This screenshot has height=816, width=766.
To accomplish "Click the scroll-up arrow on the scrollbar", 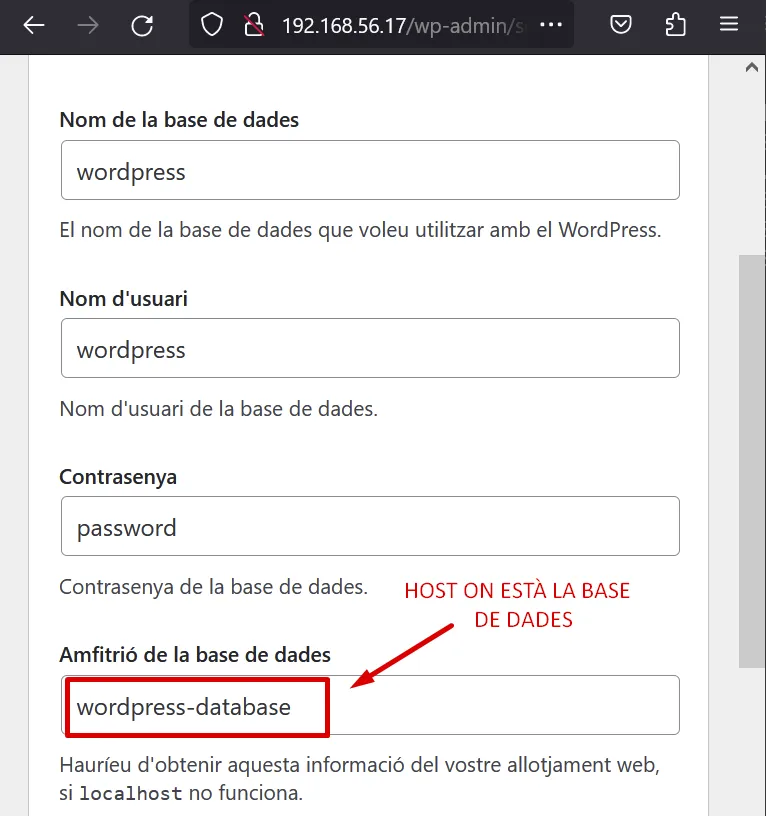I will [752, 68].
